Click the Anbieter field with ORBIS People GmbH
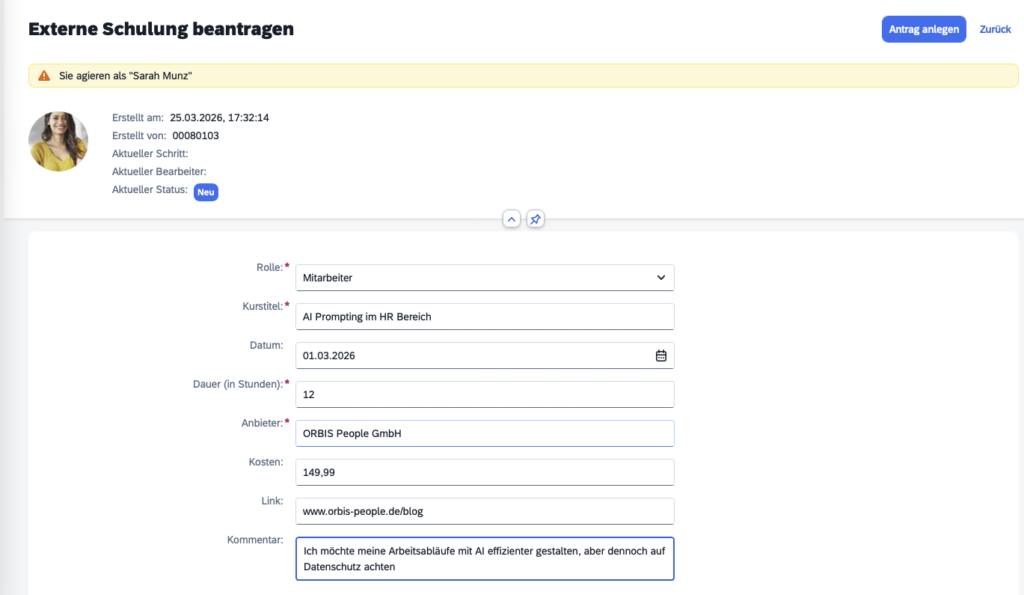This screenshot has height=595, width=1024. [484, 433]
